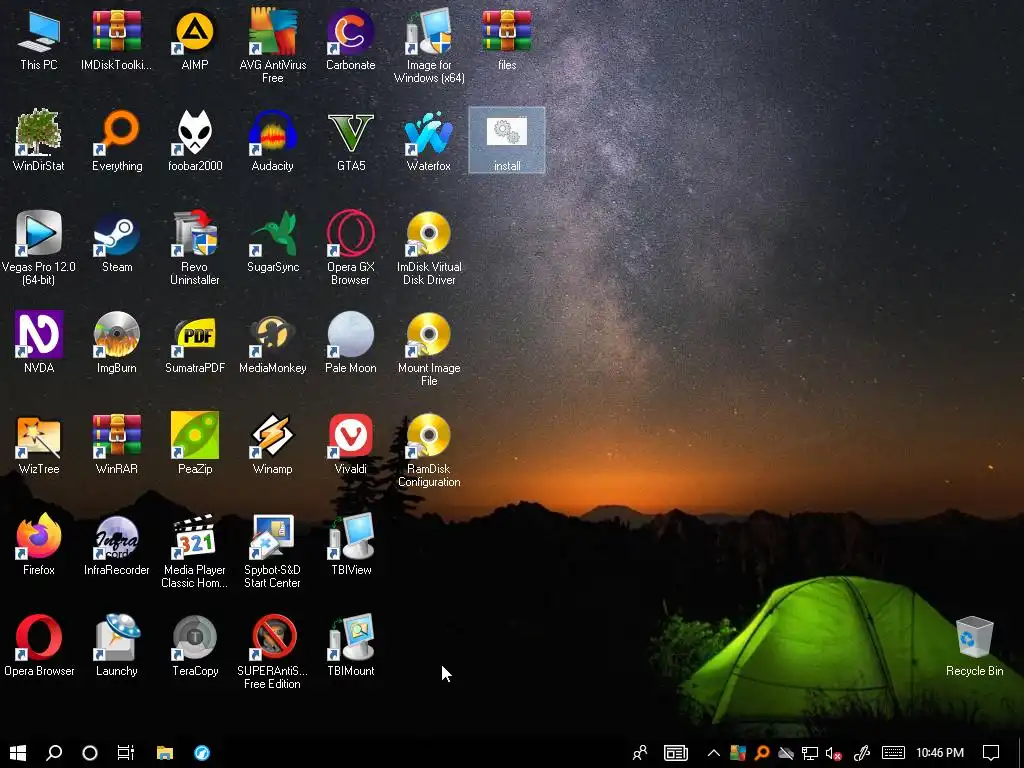Select the Vivaldi browser icon
Image resolution: width=1024 pixels, height=768 pixels.
click(x=351, y=436)
